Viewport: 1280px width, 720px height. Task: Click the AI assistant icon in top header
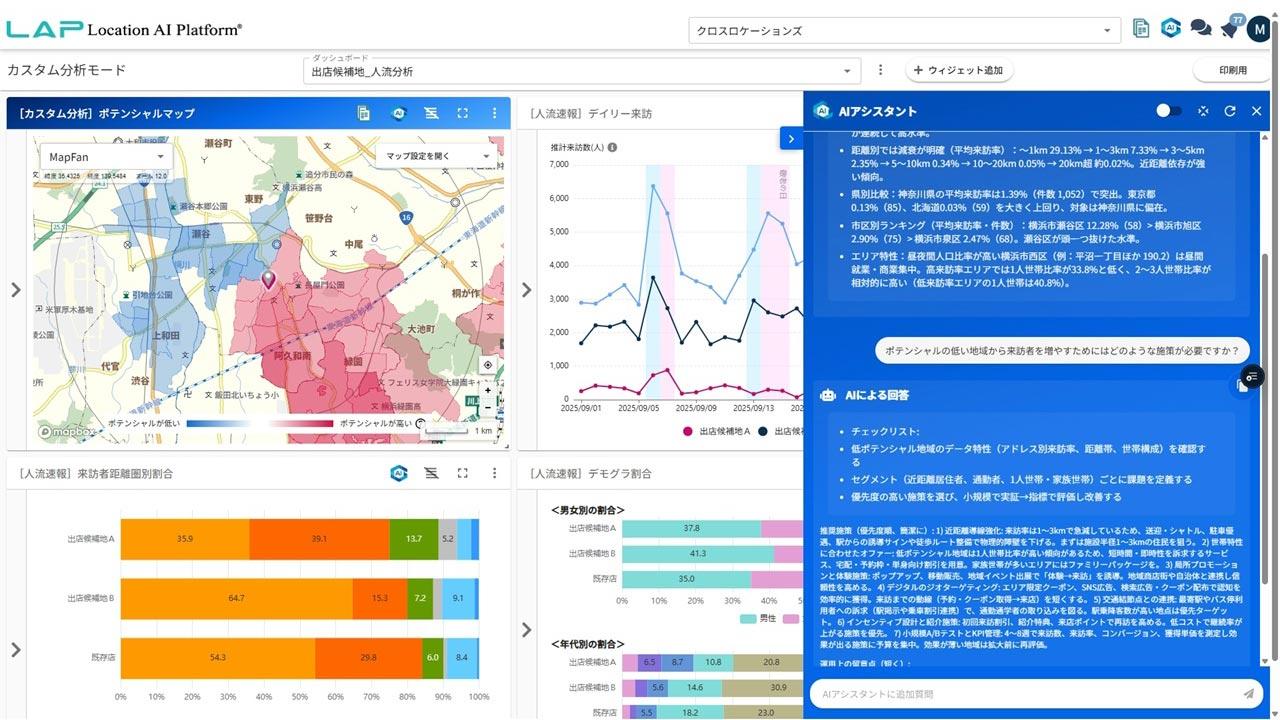tap(1171, 29)
